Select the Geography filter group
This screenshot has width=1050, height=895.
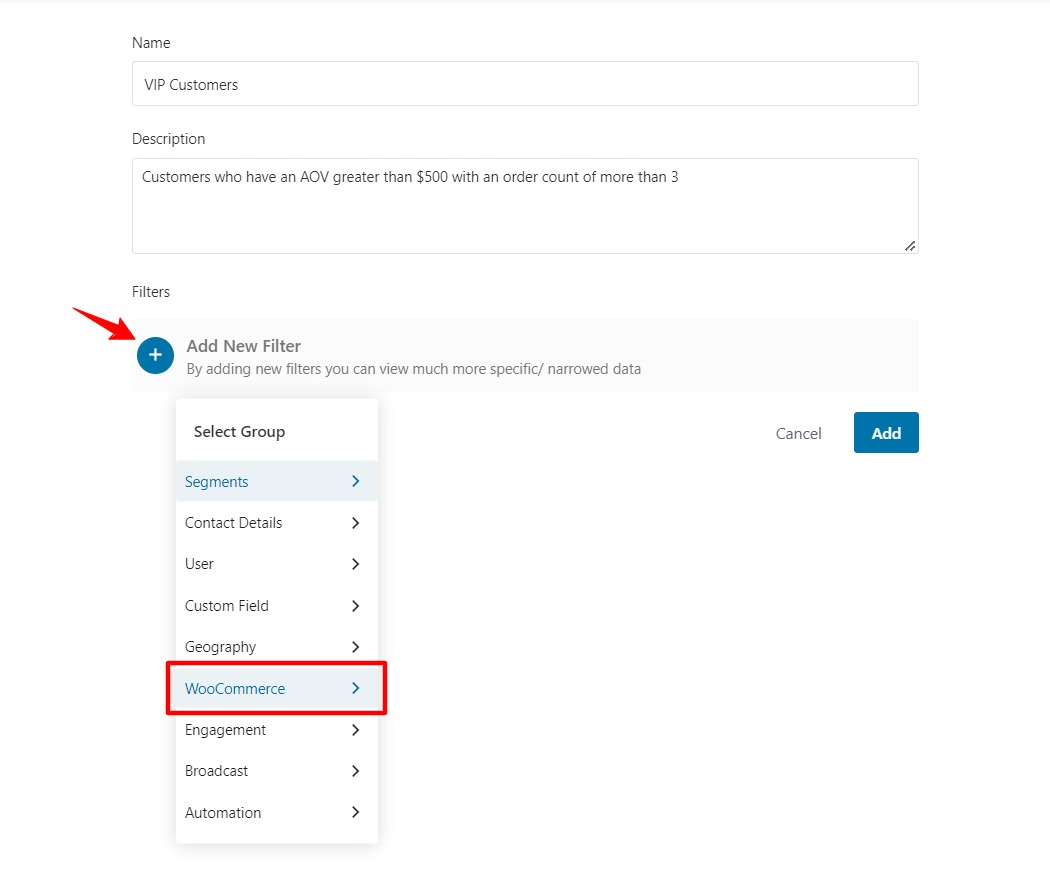tap(221, 647)
